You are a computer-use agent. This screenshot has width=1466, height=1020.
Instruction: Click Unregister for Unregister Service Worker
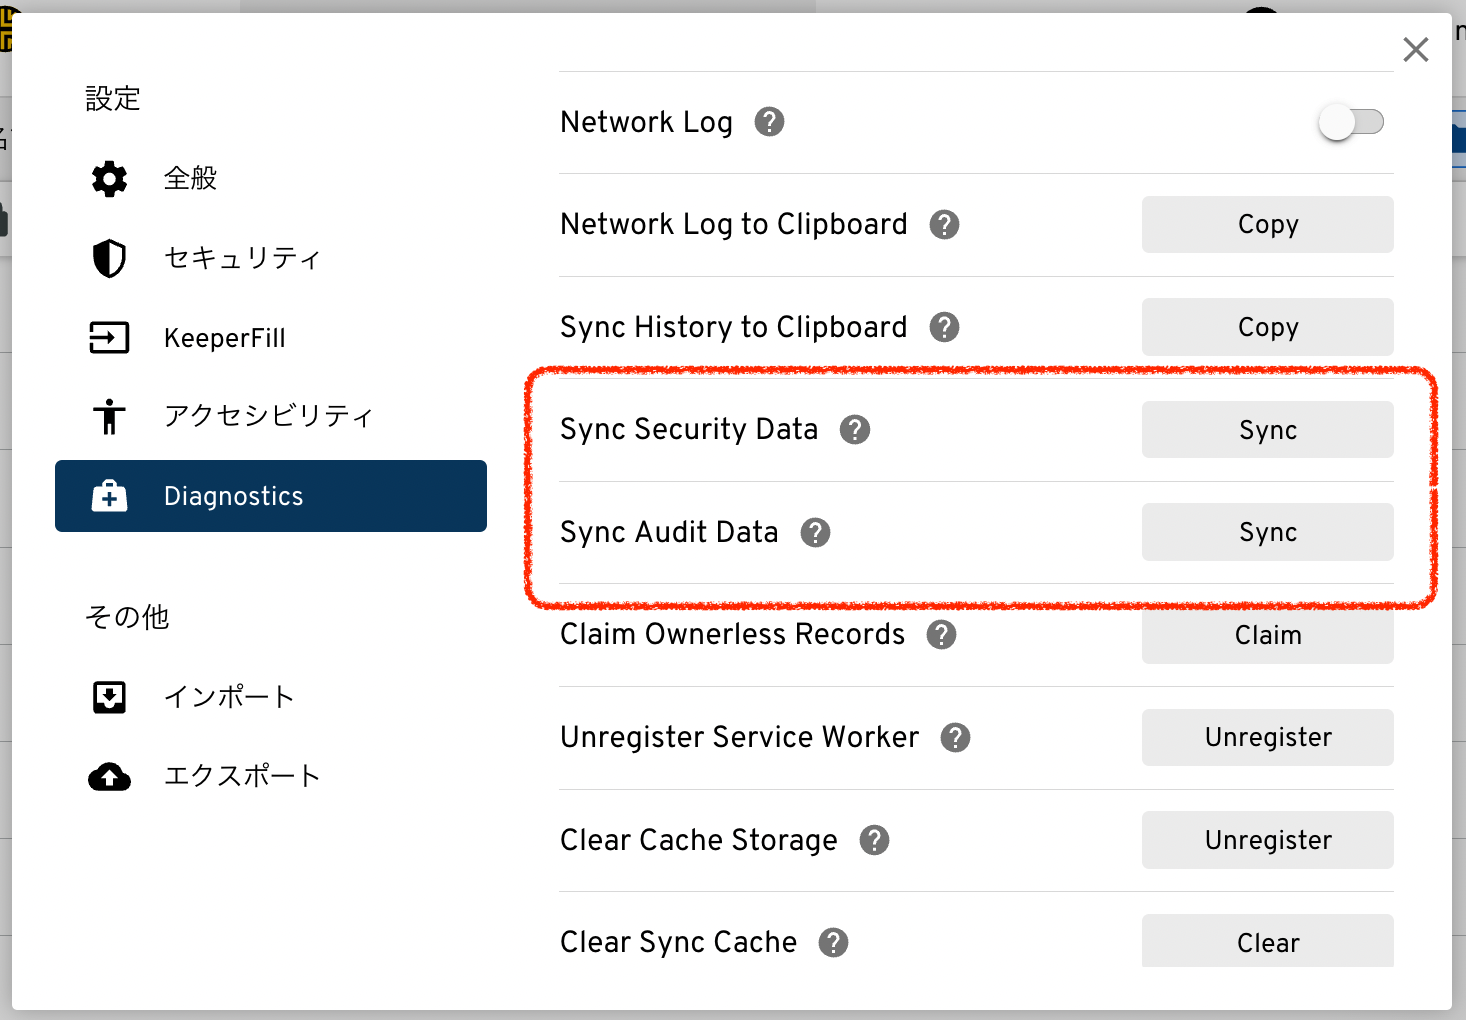click(1268, 737)
